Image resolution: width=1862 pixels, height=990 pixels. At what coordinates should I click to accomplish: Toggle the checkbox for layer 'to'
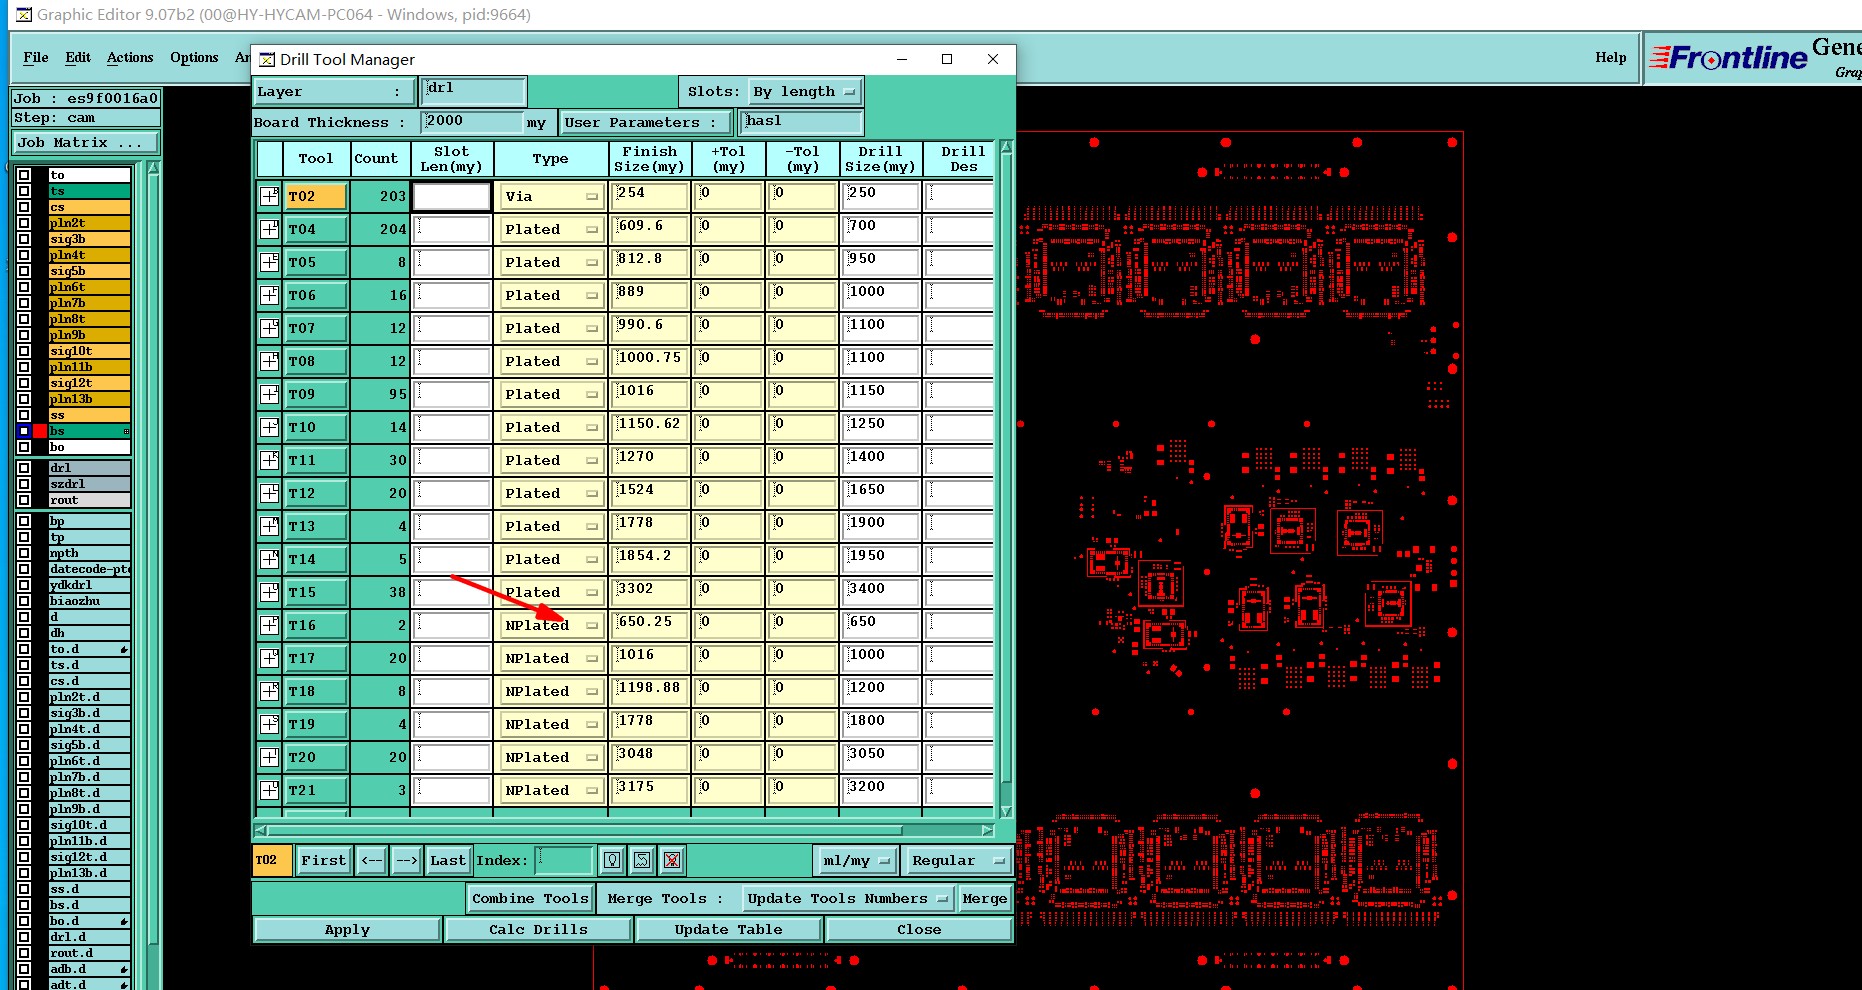click(24, 175)
